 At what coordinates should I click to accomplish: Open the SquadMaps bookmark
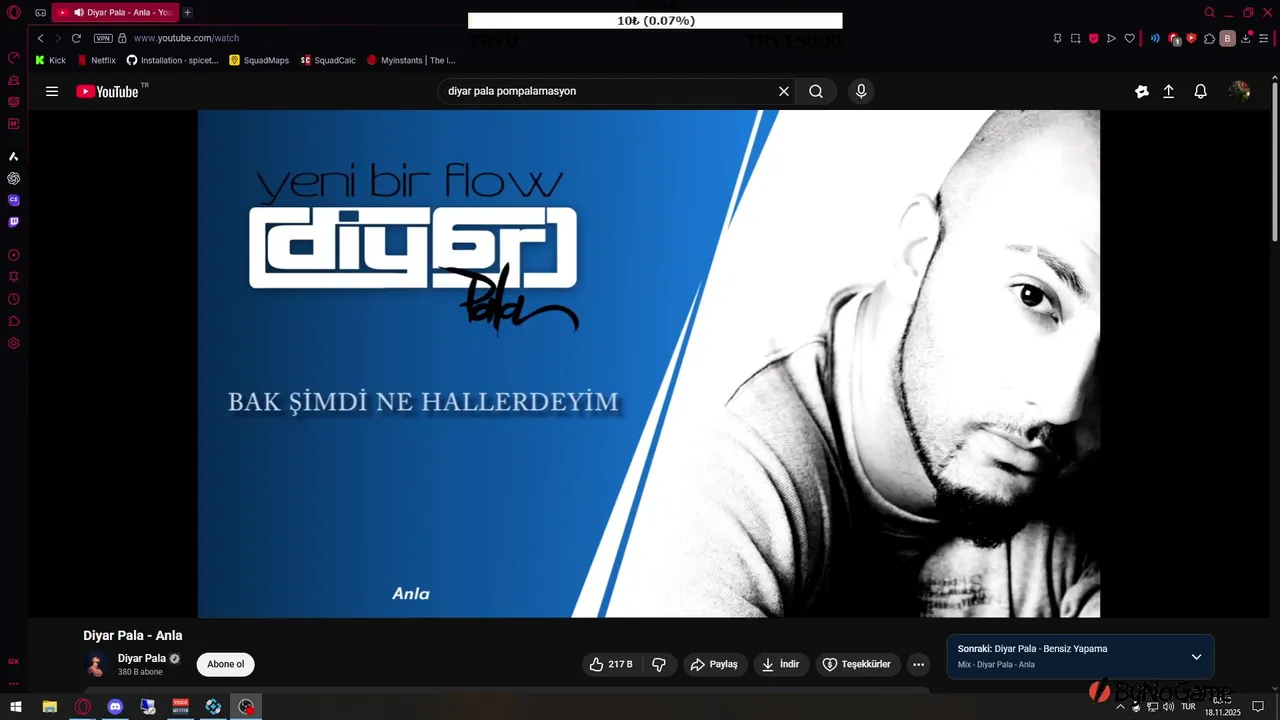coord(259,60)
